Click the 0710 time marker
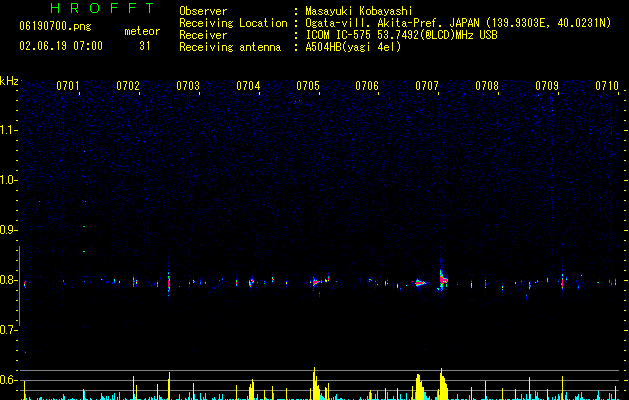This screenshot has height=400, width=629. [x=607, y=86]
